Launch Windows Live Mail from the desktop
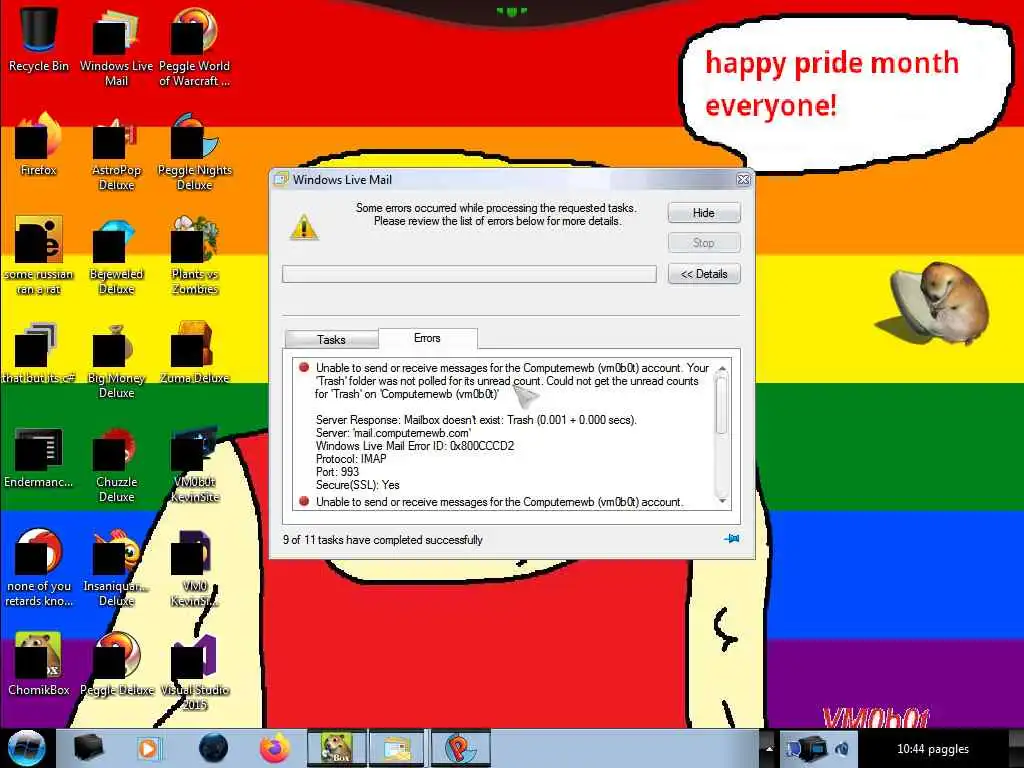The height and width of the screenshot is (768, 1024). coord(116,46)
